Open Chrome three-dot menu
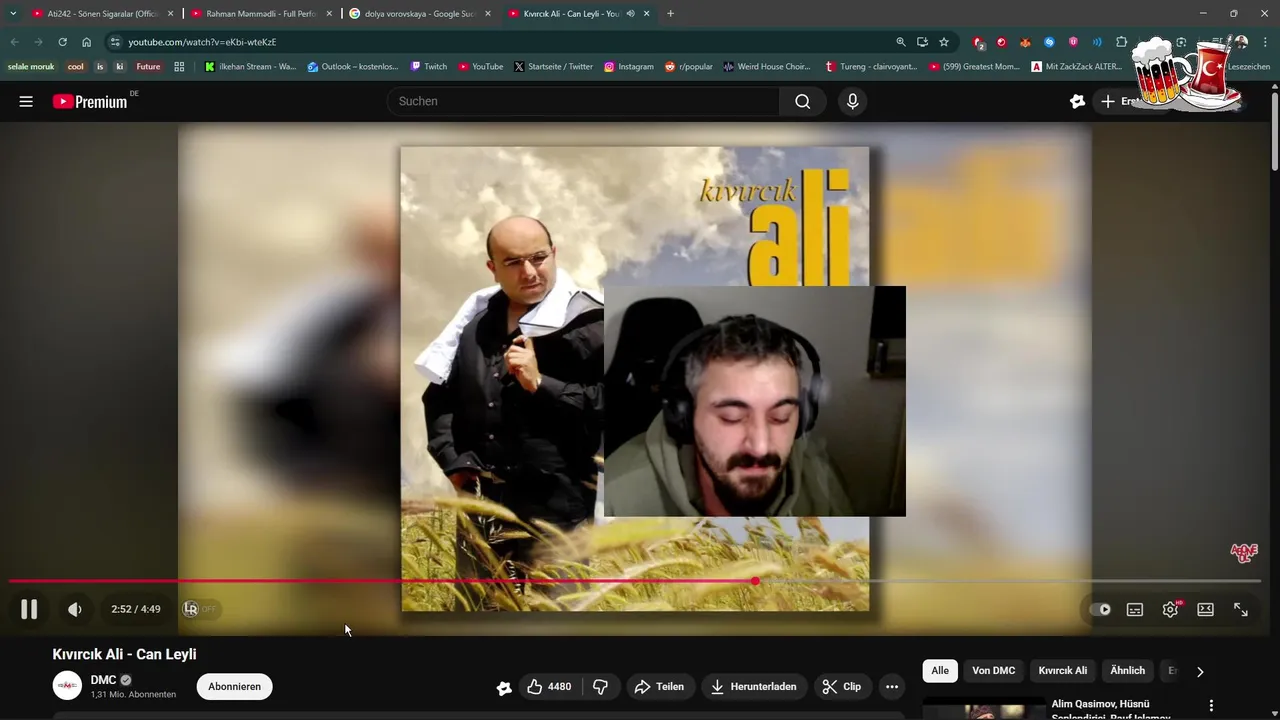 tap(1263, 42)
